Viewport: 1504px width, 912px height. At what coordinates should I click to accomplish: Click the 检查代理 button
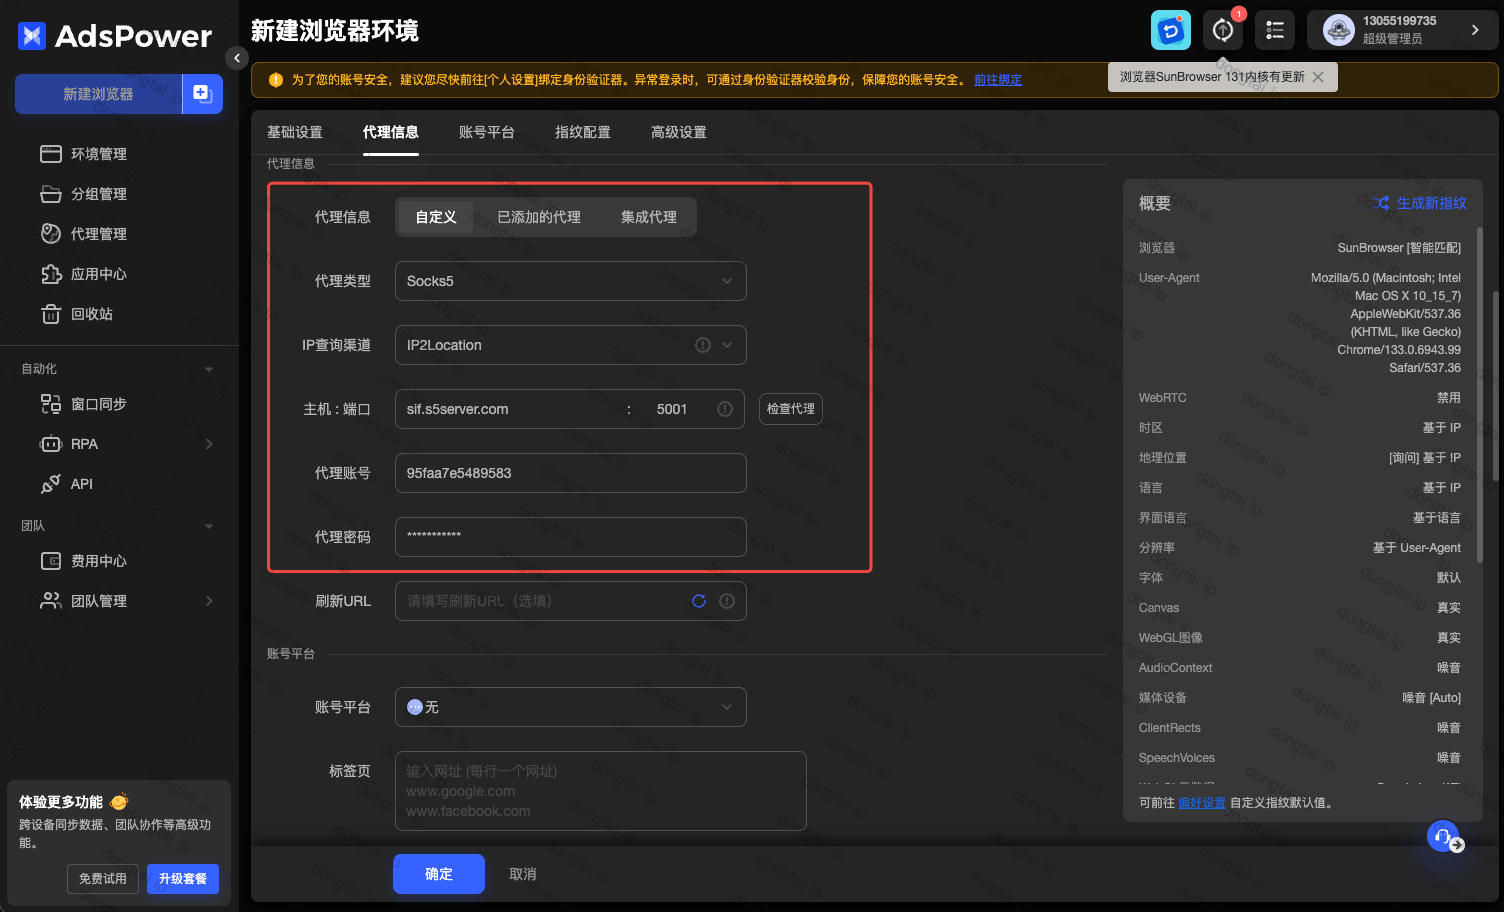[x=791, y=409]
